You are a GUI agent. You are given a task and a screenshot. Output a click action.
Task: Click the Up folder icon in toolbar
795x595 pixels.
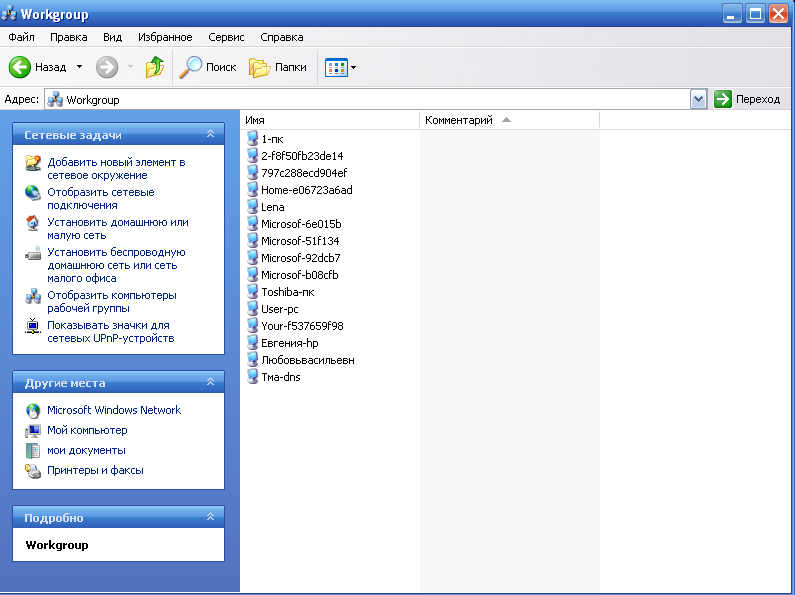click(x=155, y=67)
